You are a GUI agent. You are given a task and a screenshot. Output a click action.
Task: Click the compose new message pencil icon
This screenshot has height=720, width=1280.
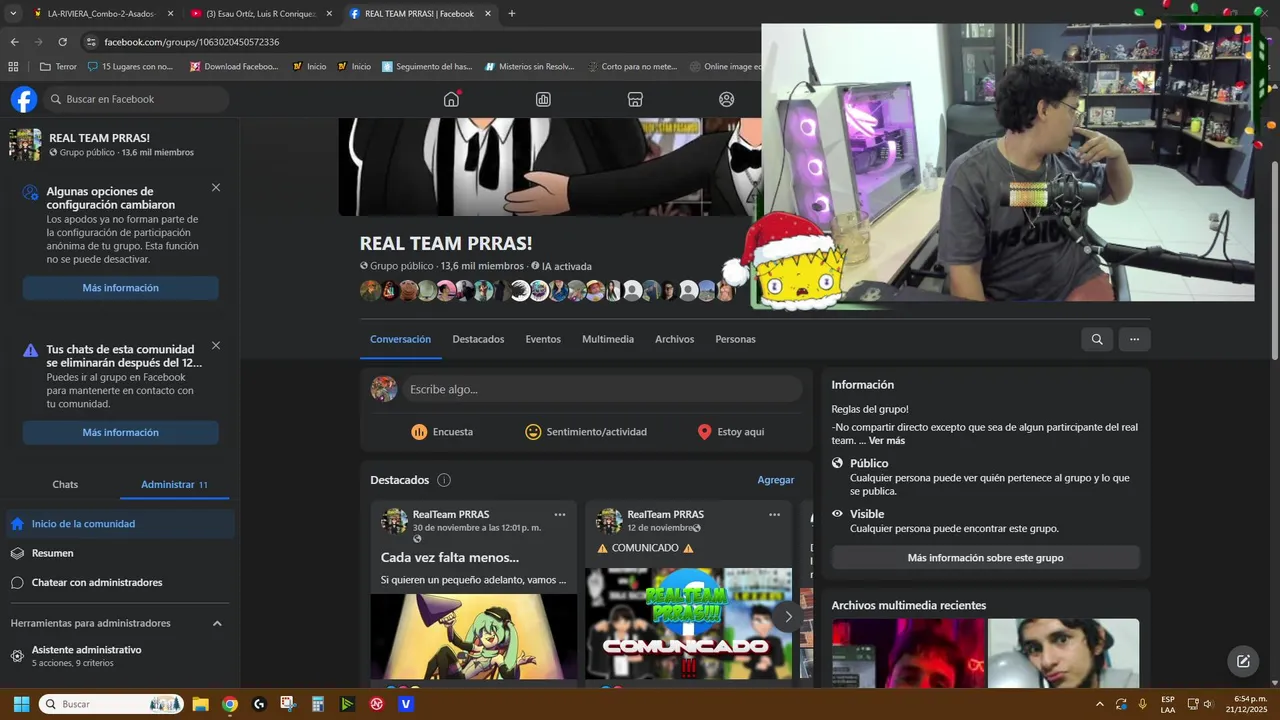(1243, 661)
